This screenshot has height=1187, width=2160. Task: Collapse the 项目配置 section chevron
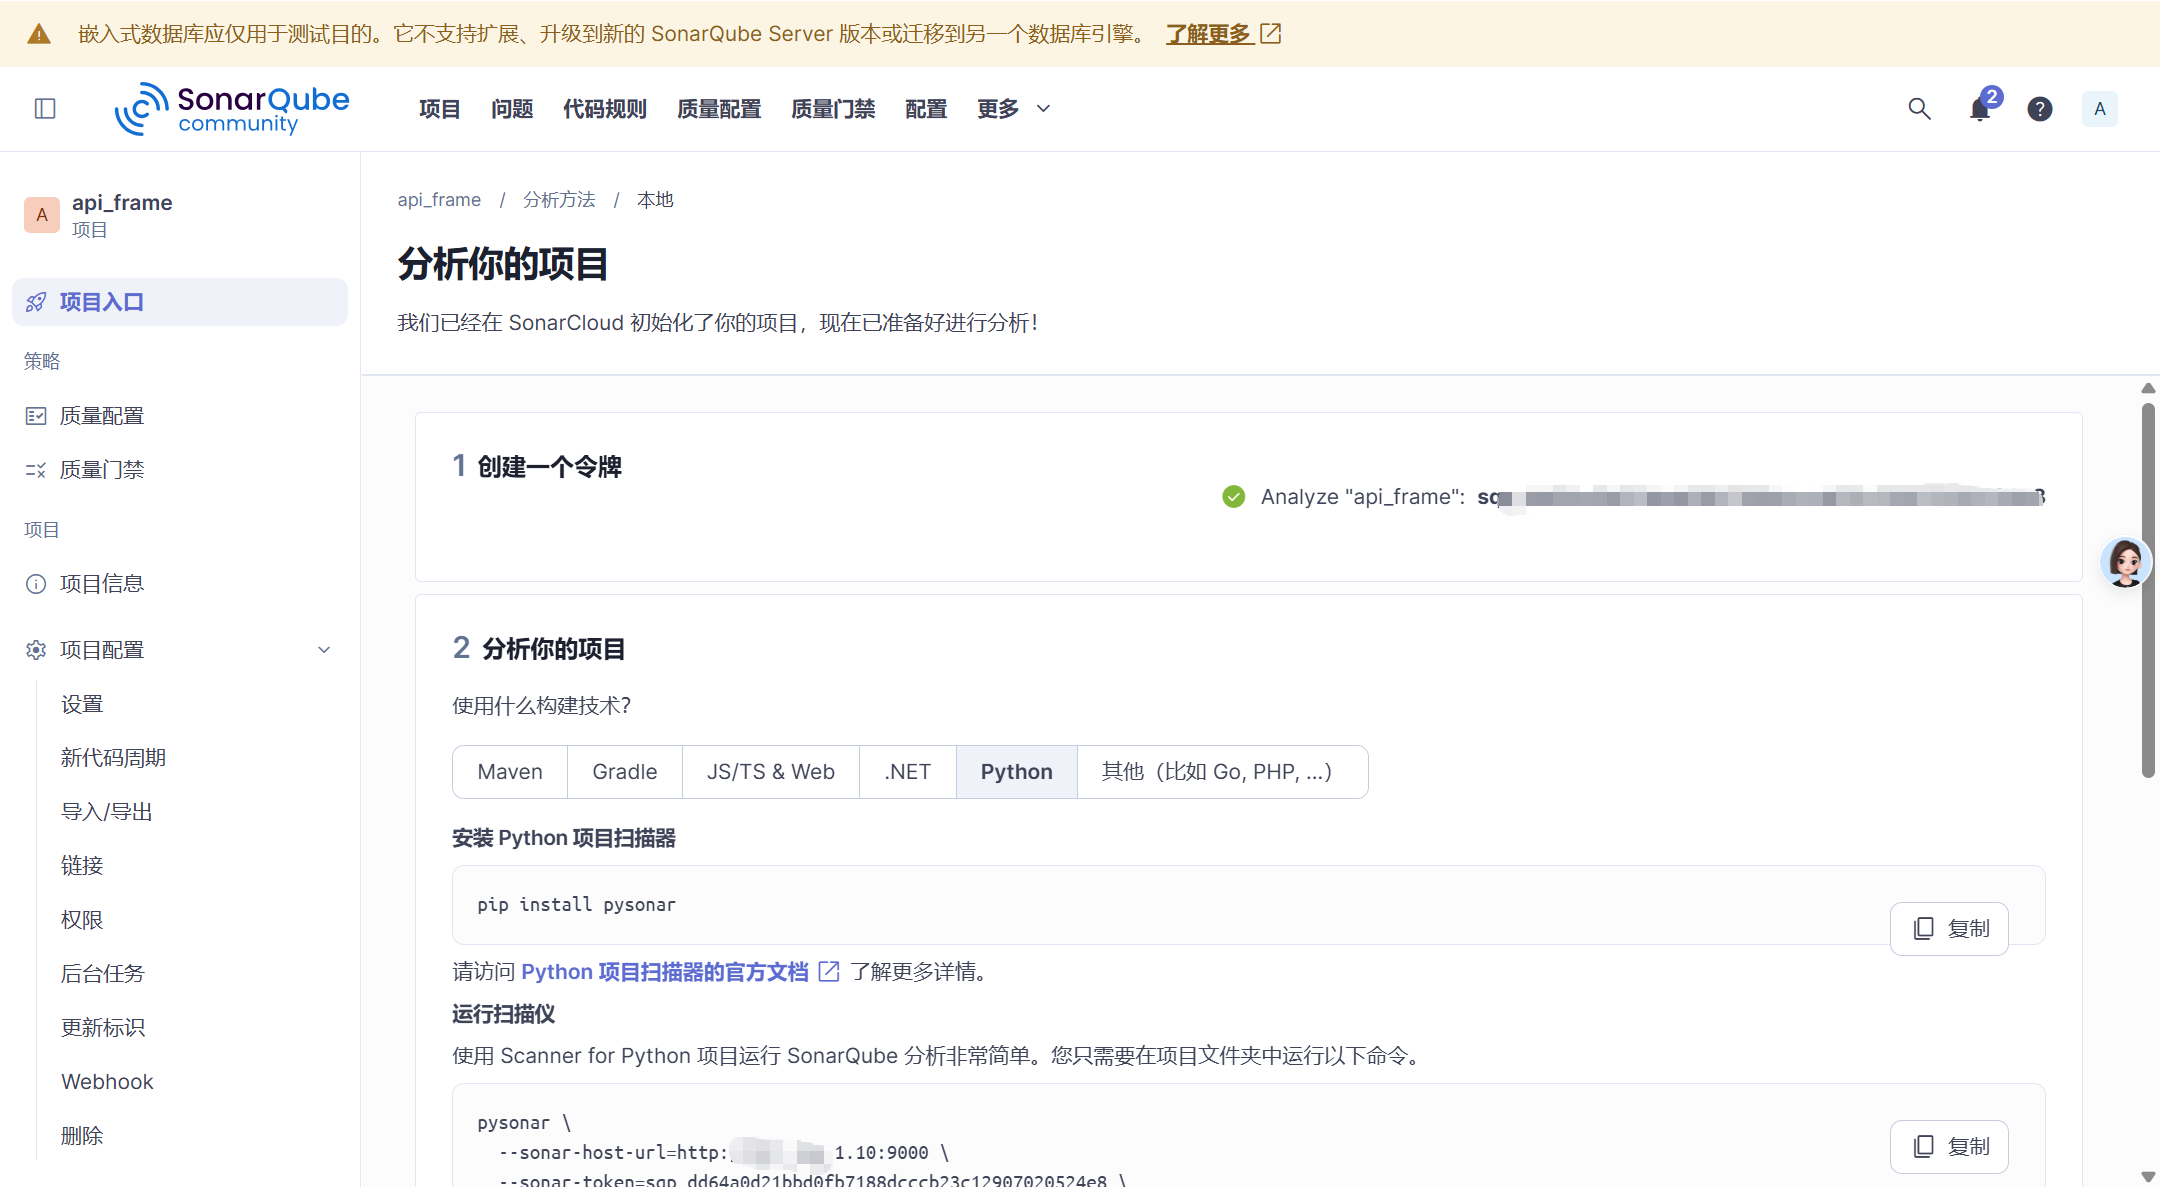point(324,650)
